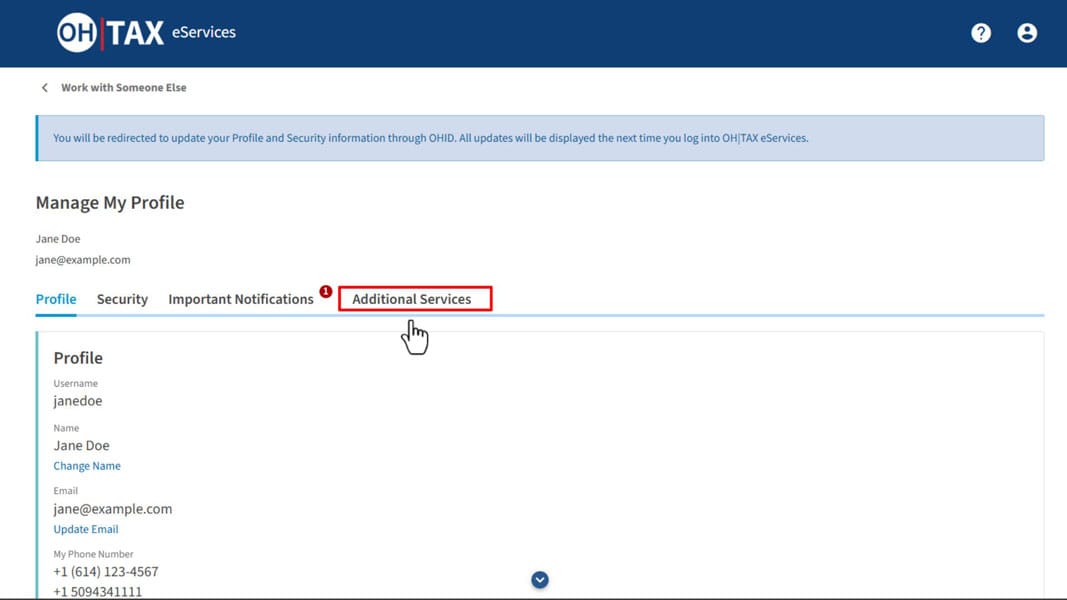Click the Update Email link
Viewport: 1067px width, 600px height.
point(86,529)
